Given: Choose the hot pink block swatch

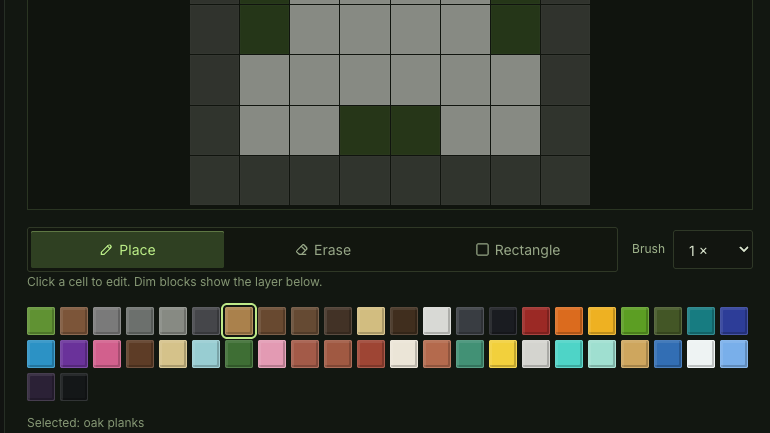Looking at the screenshot, I should click(x=107, y=353).
